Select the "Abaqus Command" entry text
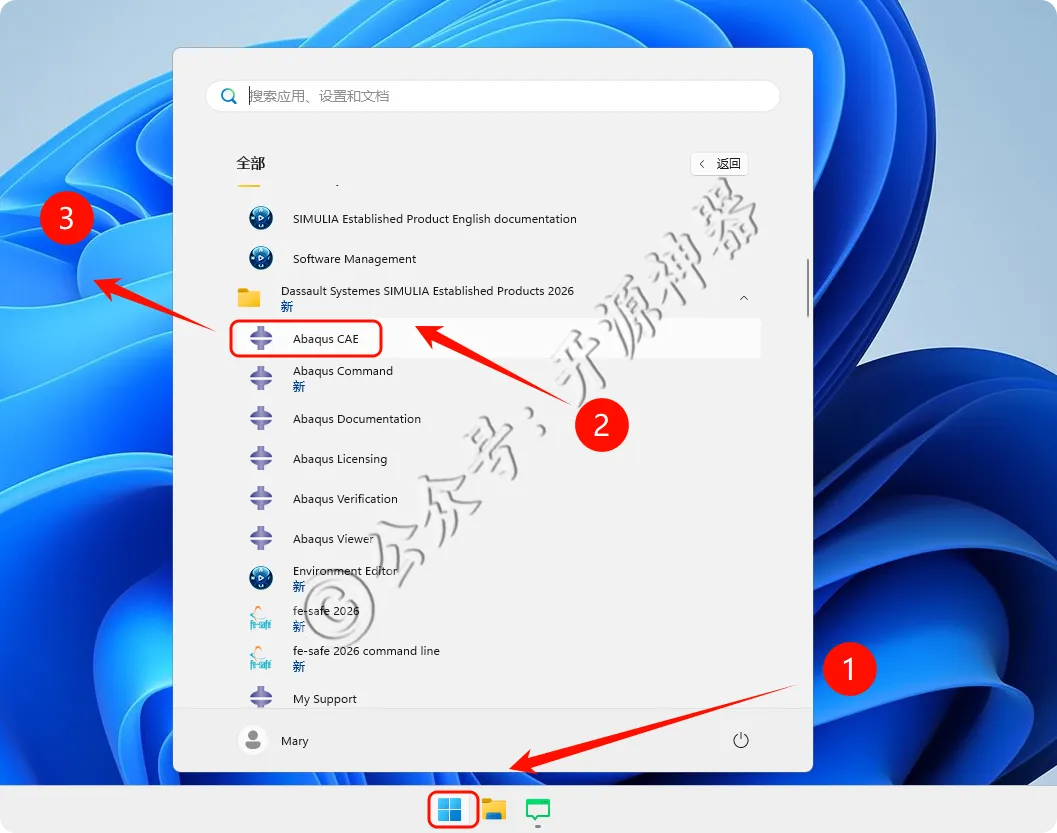1057x833 pixels. point(342,371)
